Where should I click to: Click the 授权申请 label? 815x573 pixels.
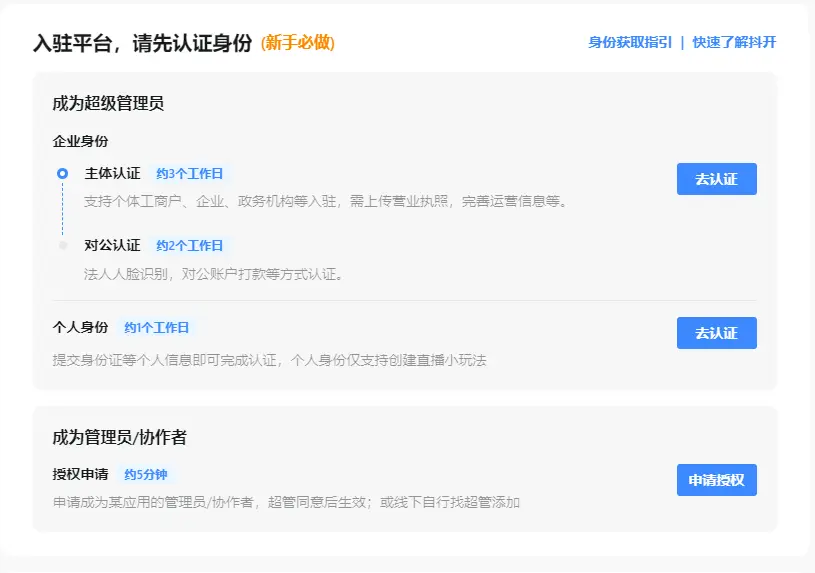[x=80, y=475]
